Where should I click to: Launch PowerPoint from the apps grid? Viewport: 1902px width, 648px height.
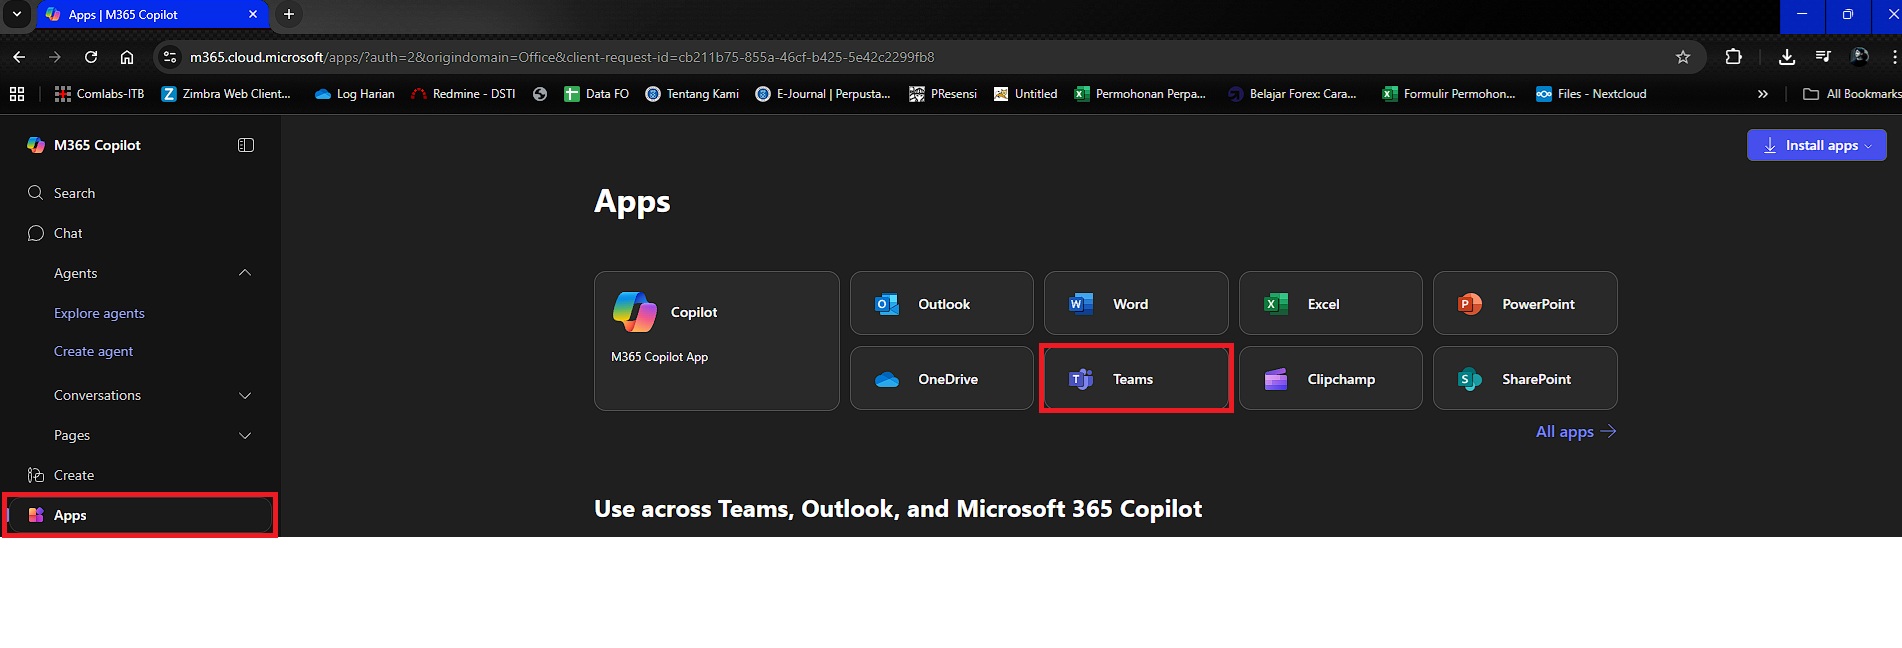[1524, 304]
